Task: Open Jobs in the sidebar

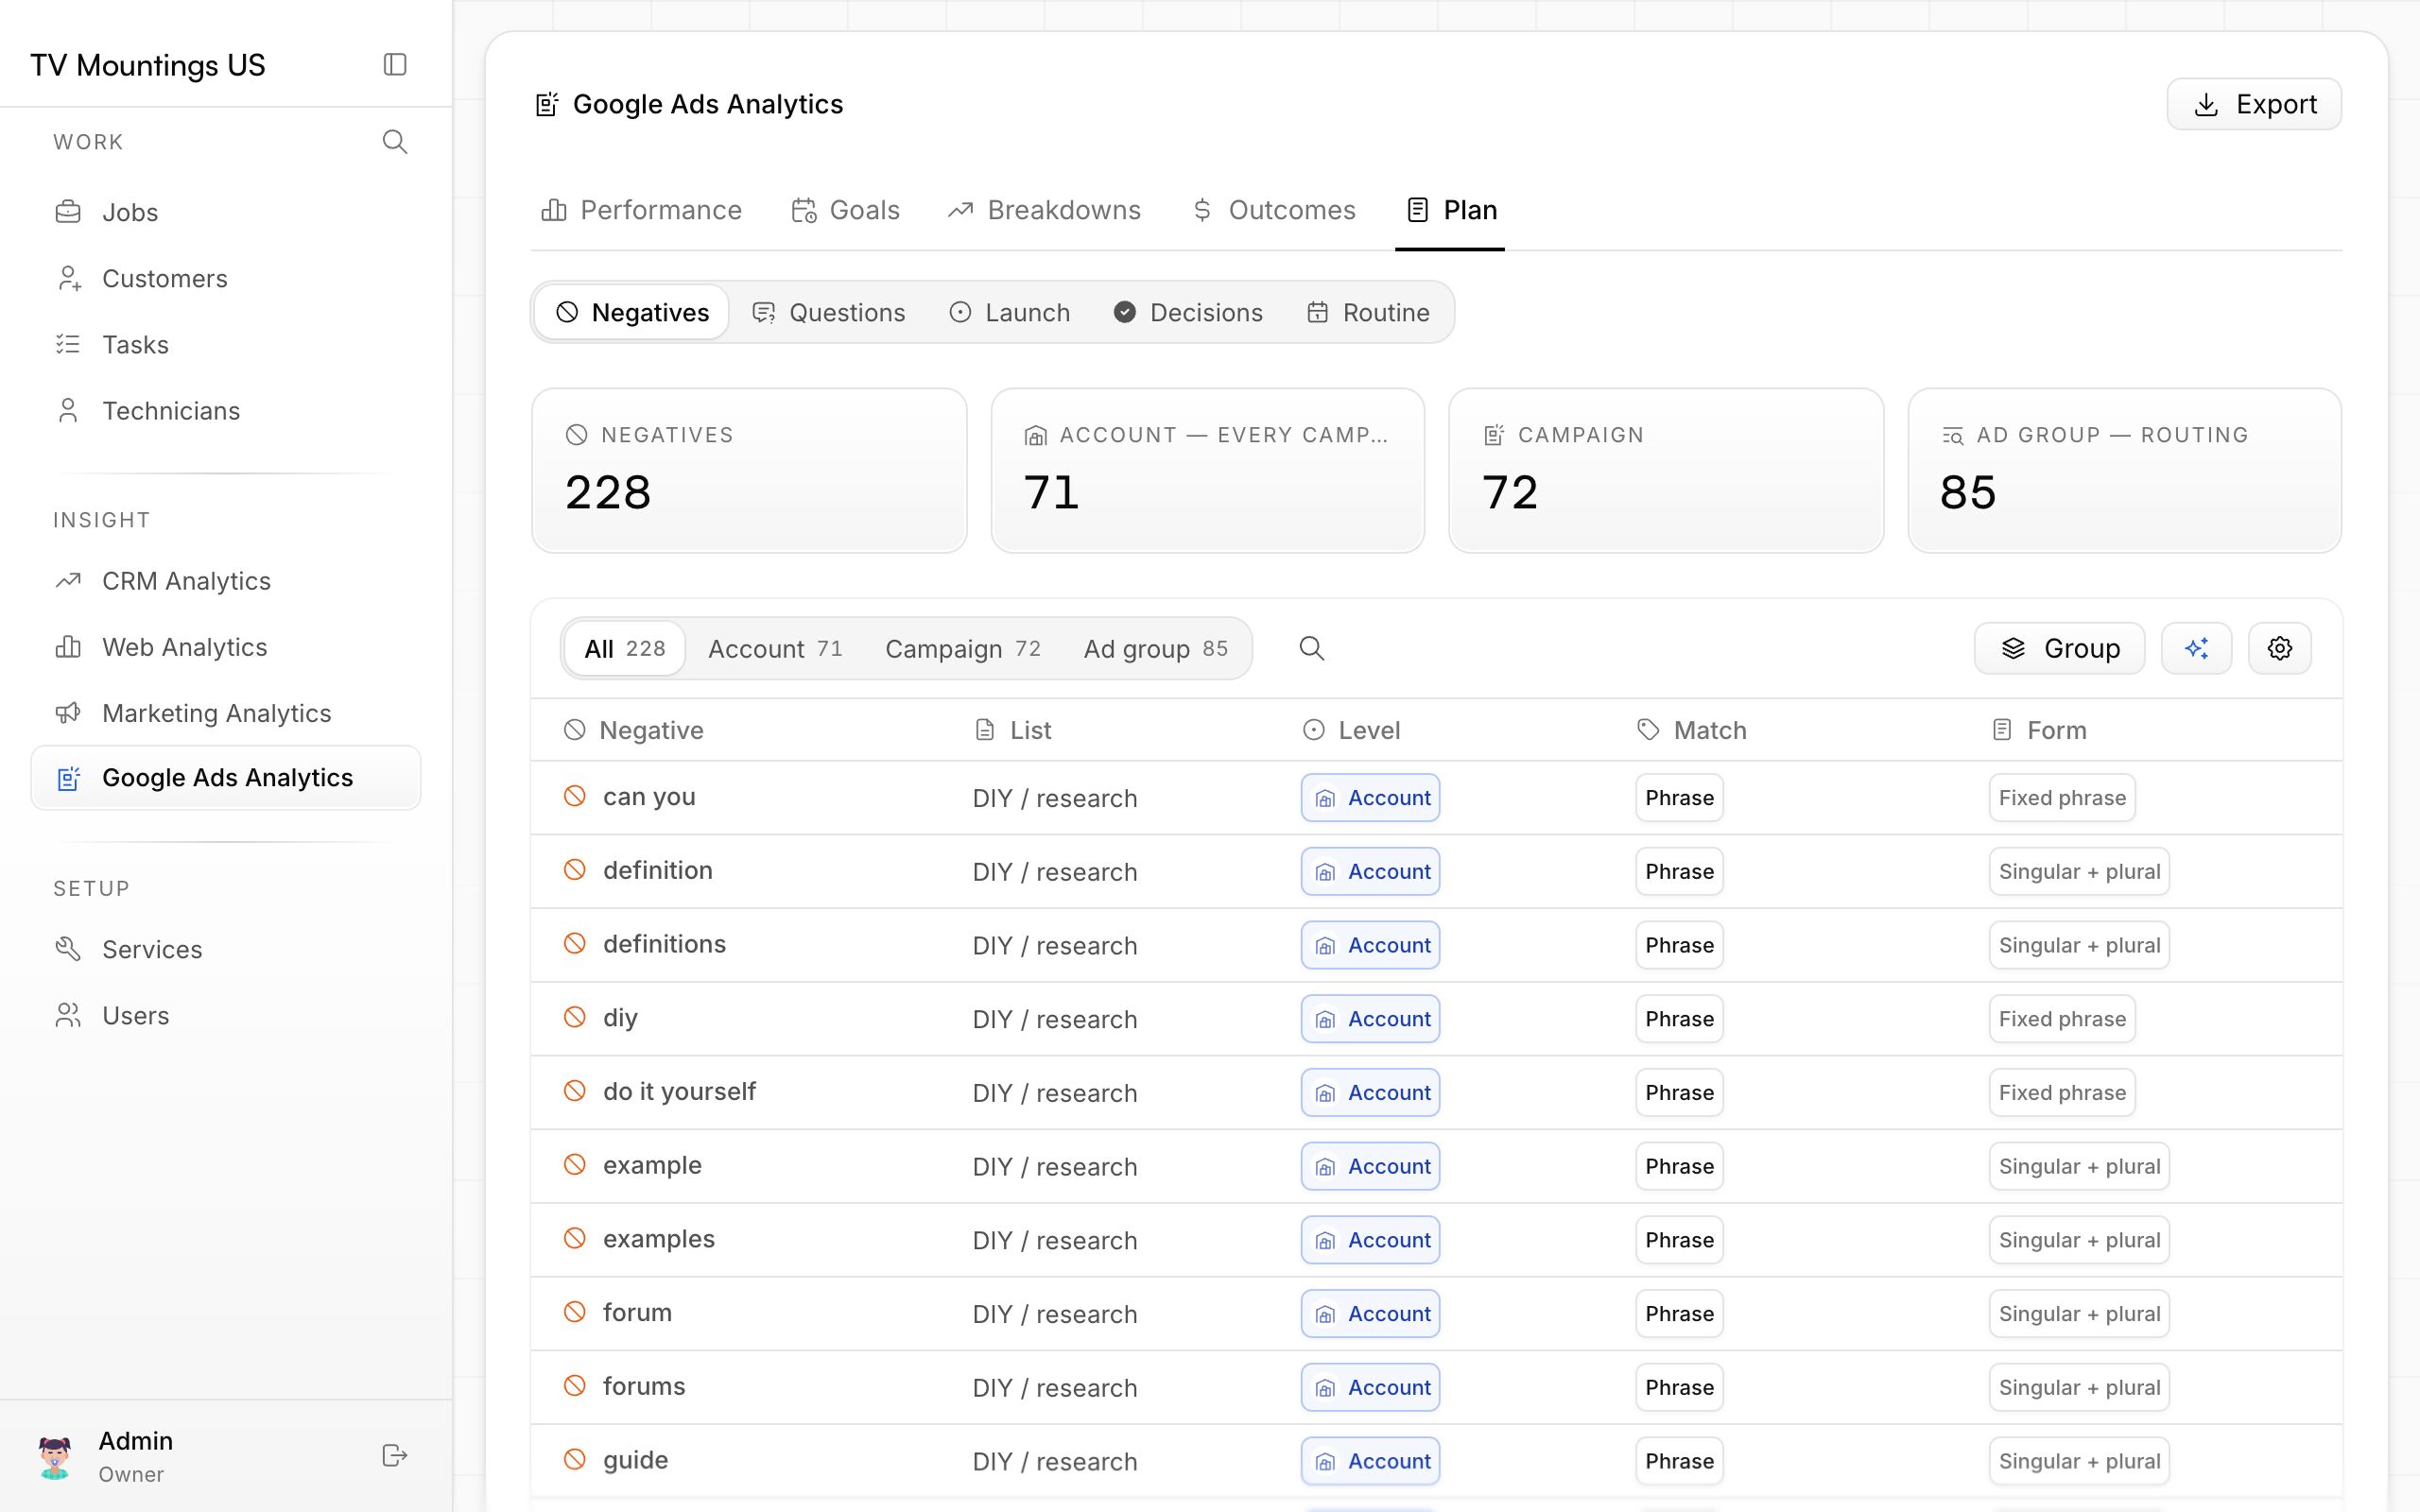Action: (x=226, y=212)
